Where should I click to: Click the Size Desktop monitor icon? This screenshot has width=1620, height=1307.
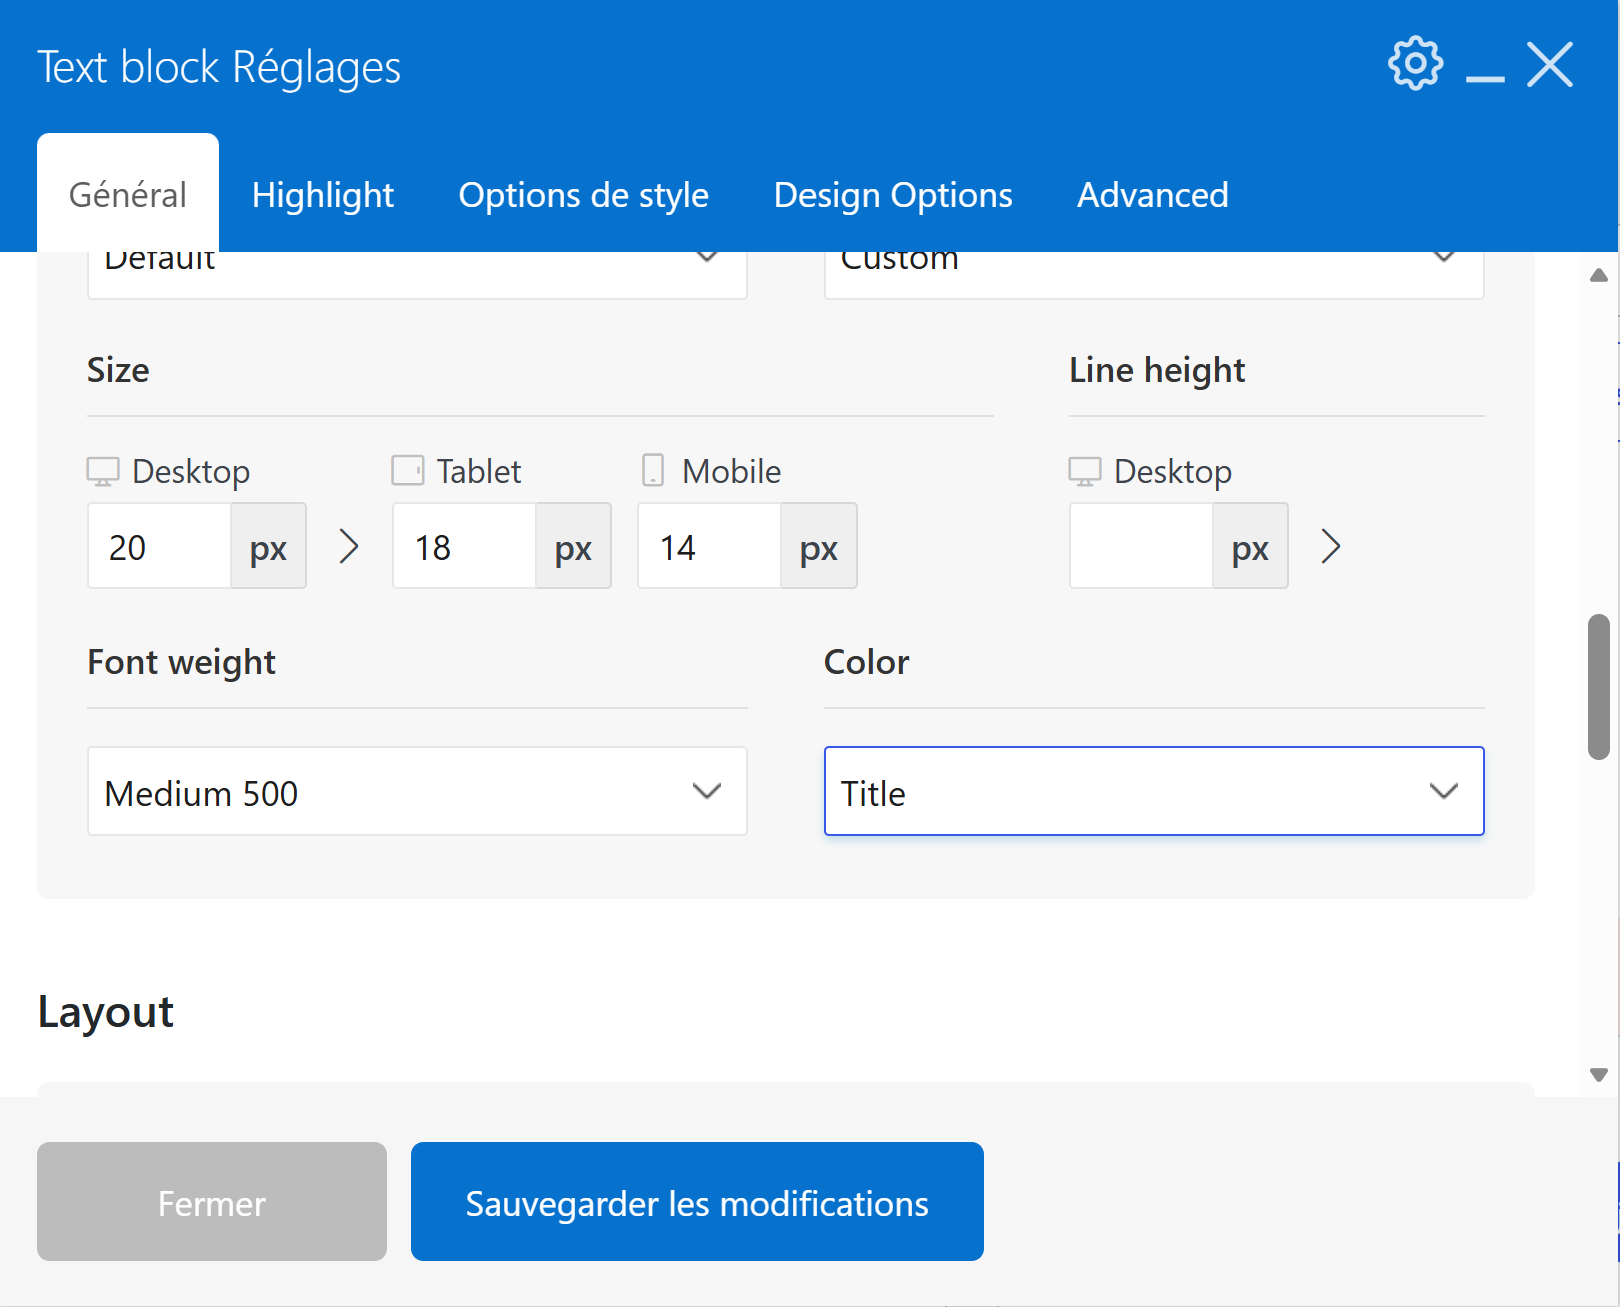pos(103,471)
